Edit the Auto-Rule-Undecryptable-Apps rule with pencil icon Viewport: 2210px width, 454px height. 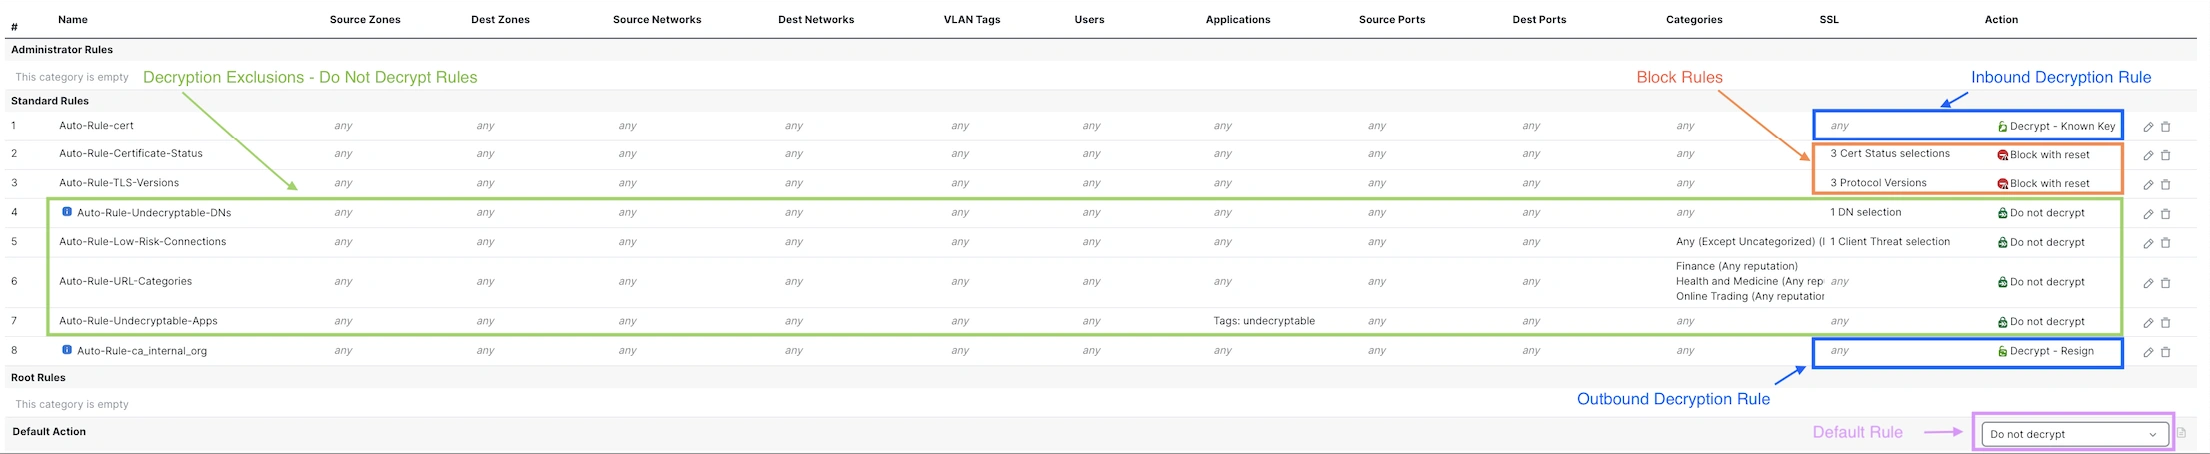[2148, 322]
